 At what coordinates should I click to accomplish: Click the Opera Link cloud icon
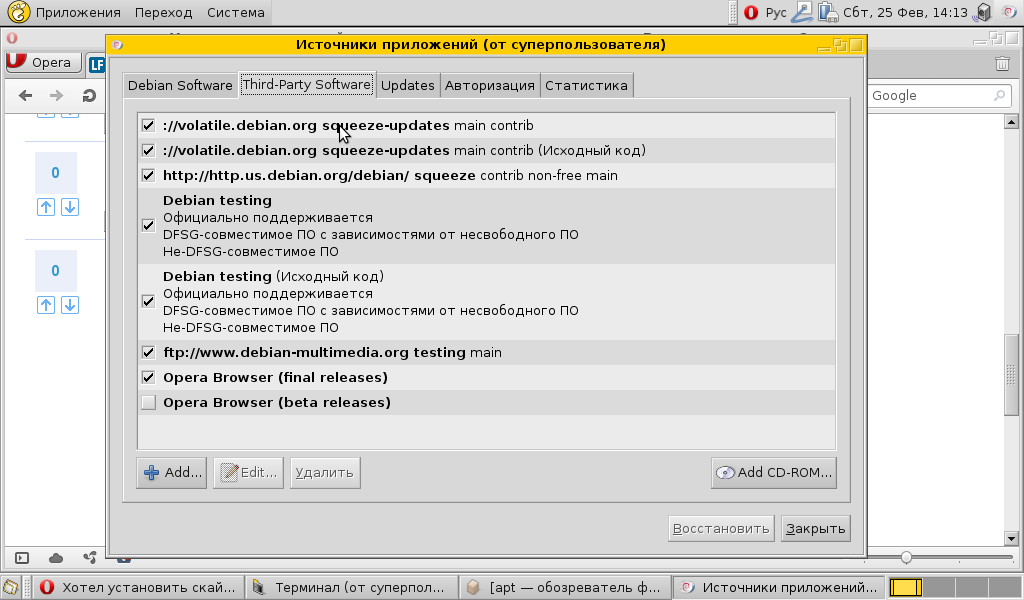click(x=56, y=558)
